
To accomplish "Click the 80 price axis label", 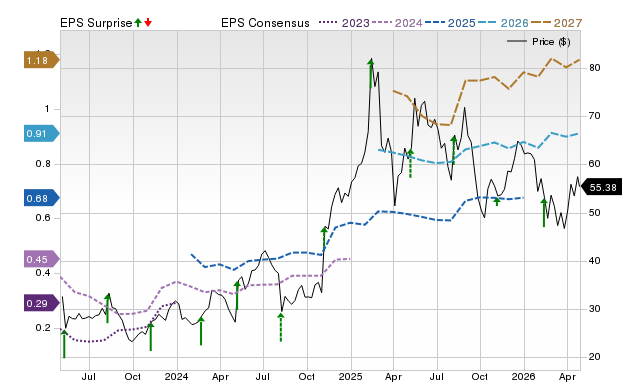I will [x=594, y=68].
